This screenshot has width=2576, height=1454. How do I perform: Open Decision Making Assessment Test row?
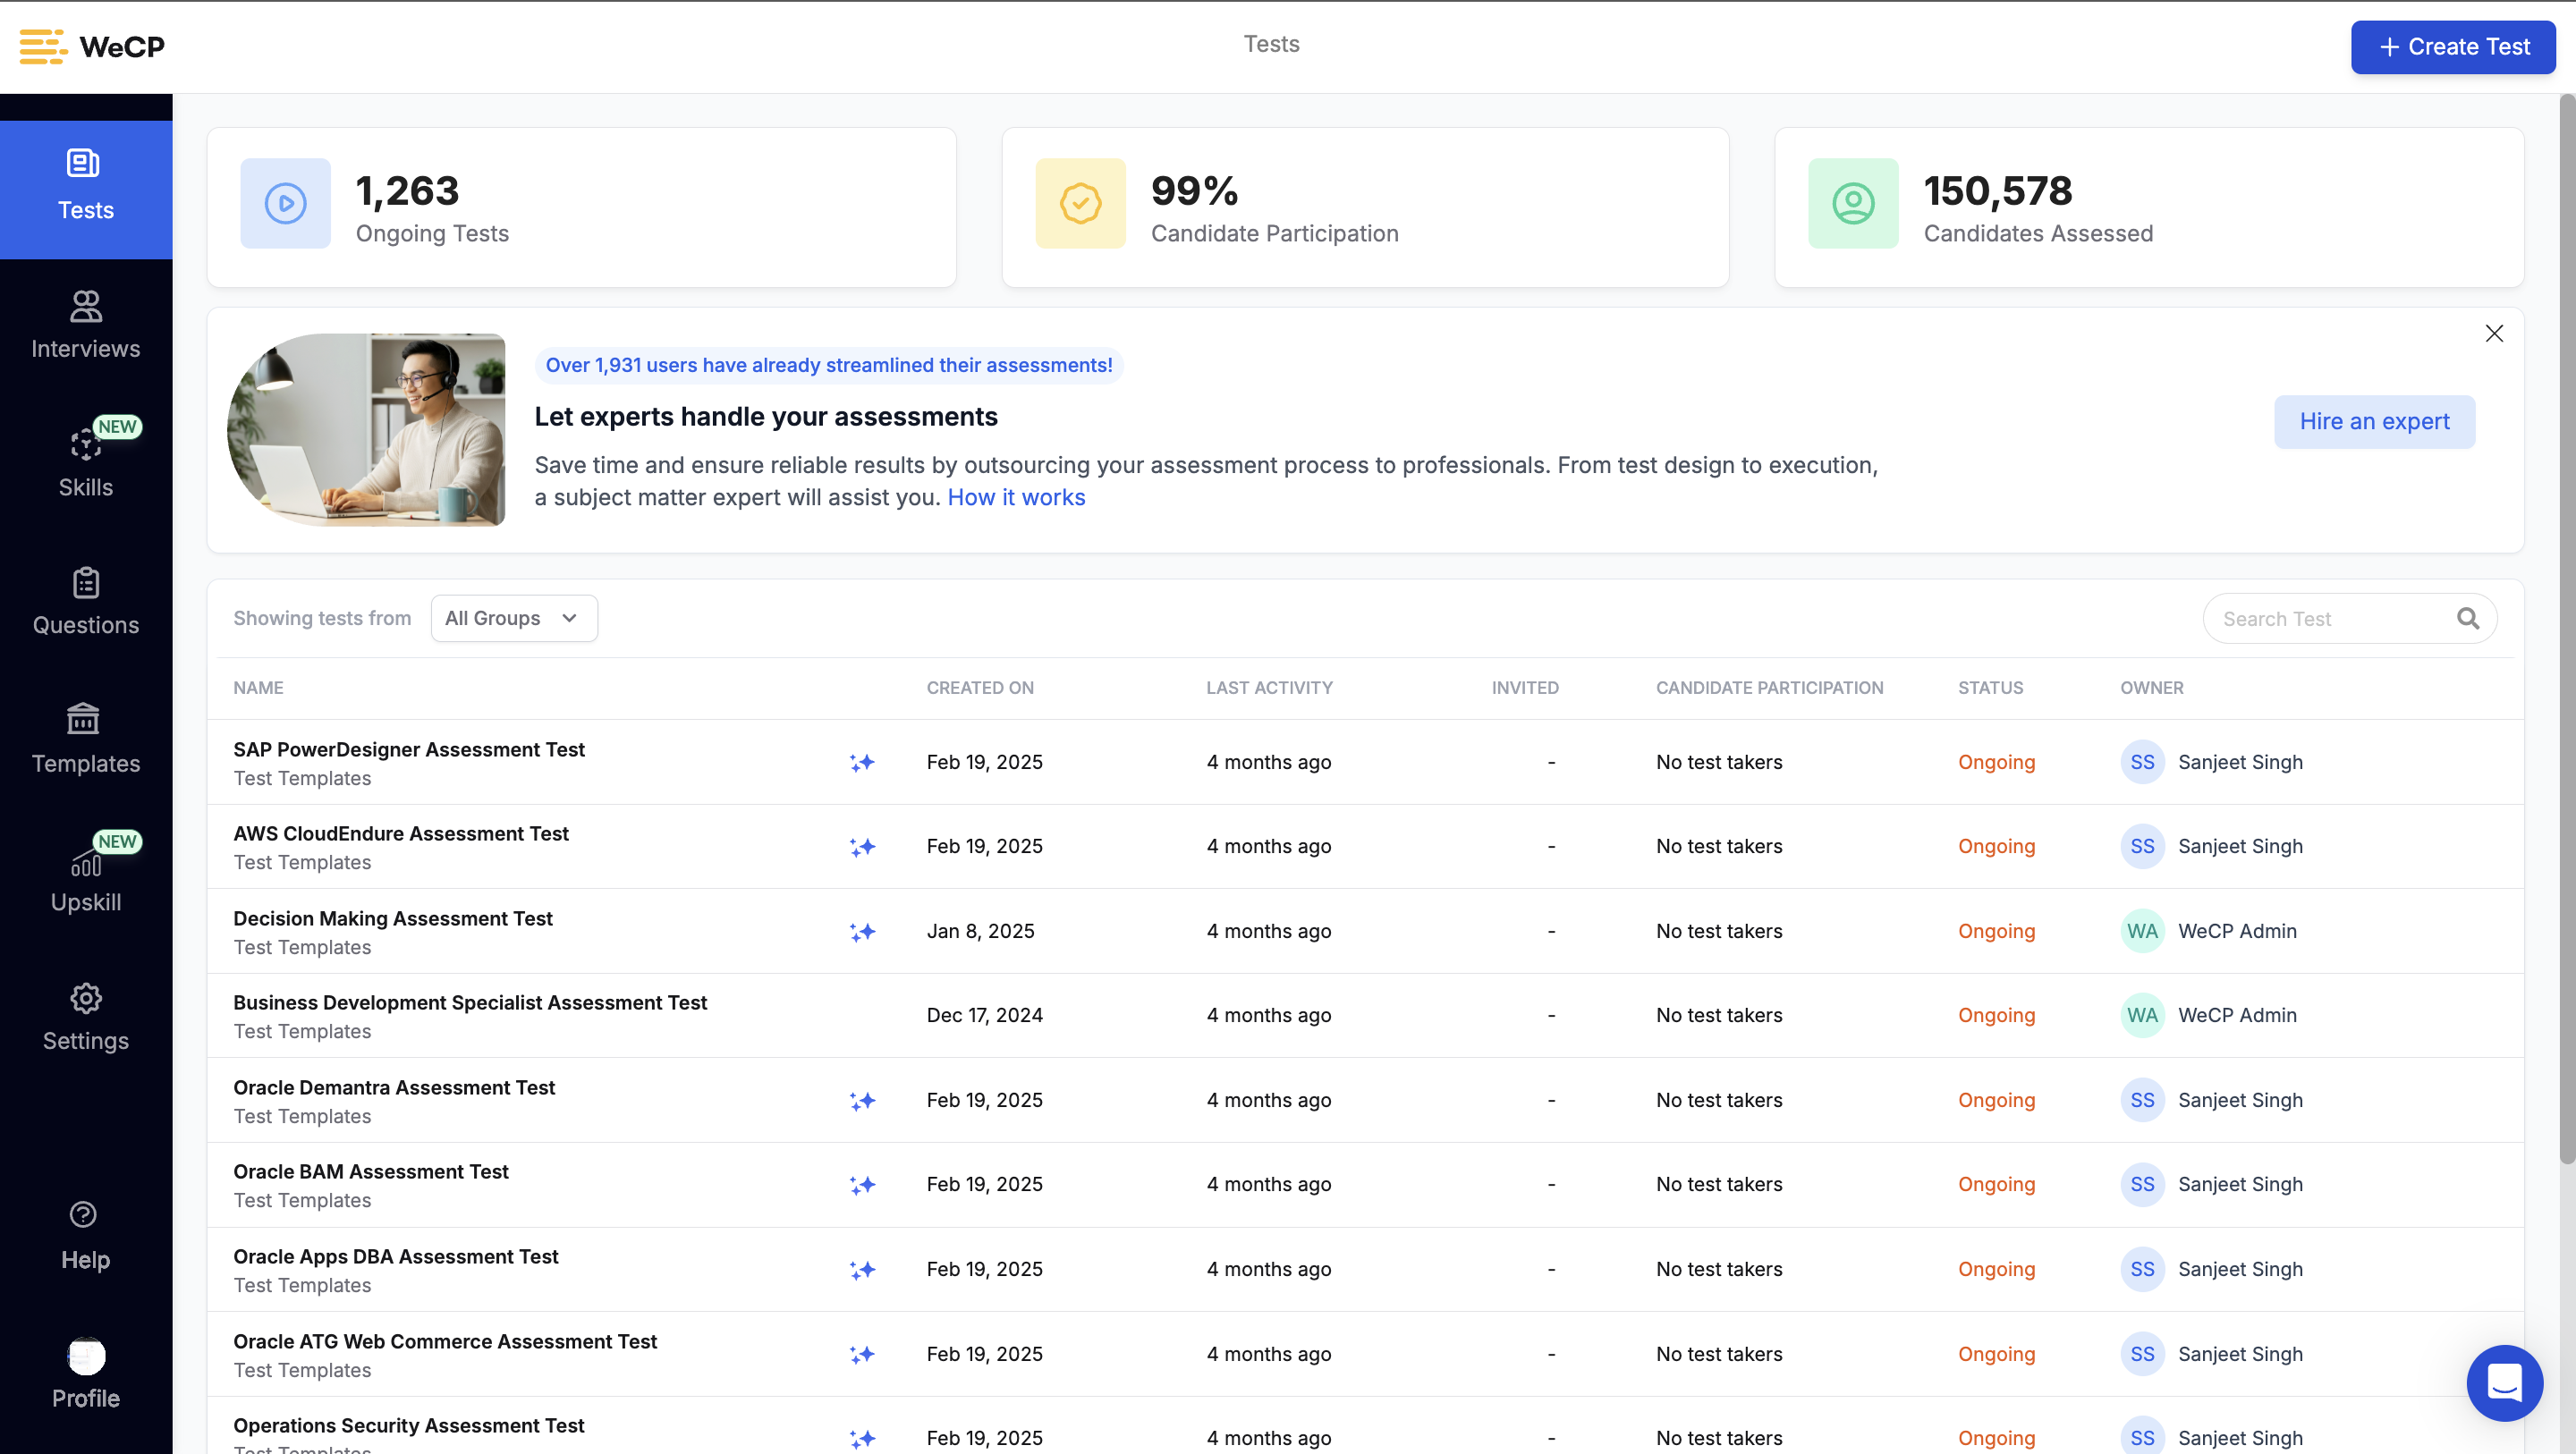tap(392, 918)
